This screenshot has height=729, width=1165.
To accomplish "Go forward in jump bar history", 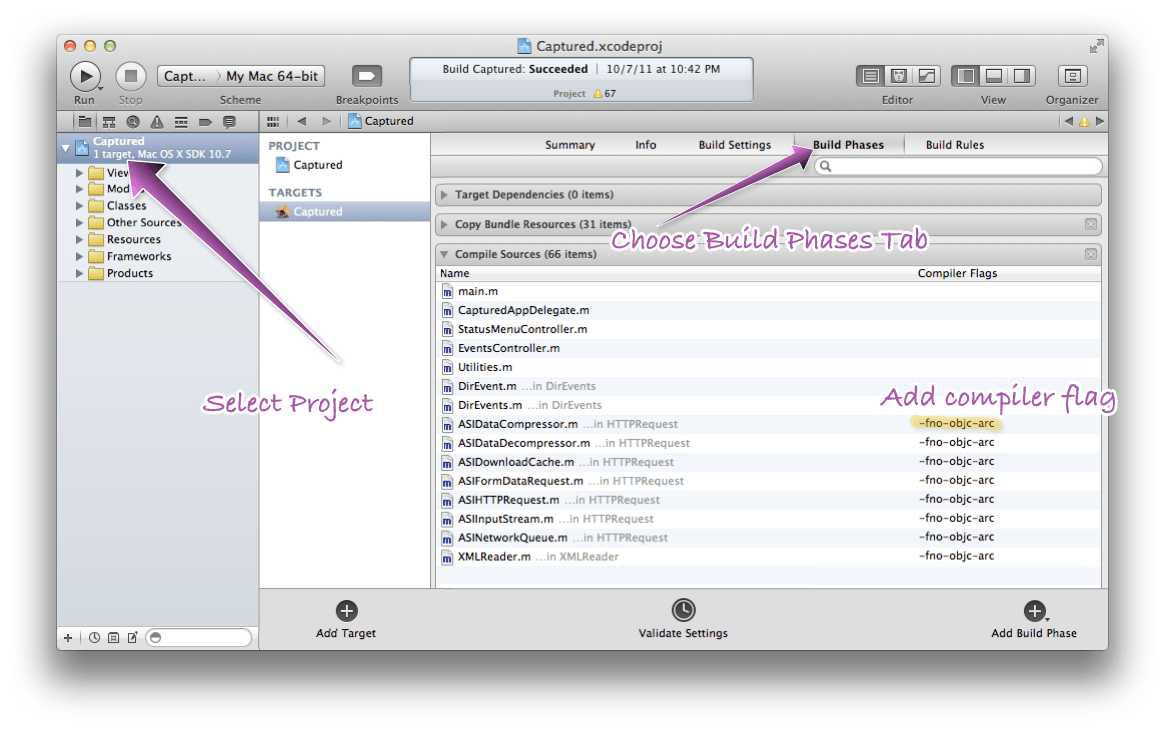I will (326, 121).
